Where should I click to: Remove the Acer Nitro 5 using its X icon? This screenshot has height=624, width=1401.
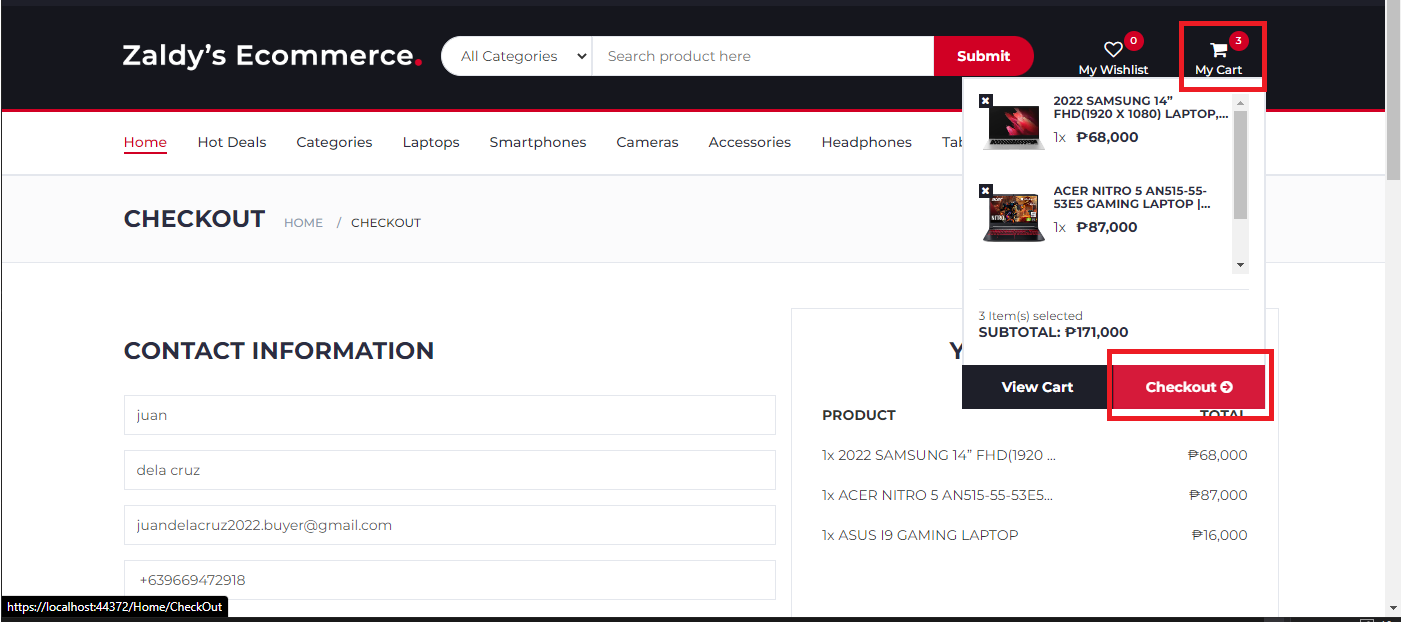(x=986, y=190)
